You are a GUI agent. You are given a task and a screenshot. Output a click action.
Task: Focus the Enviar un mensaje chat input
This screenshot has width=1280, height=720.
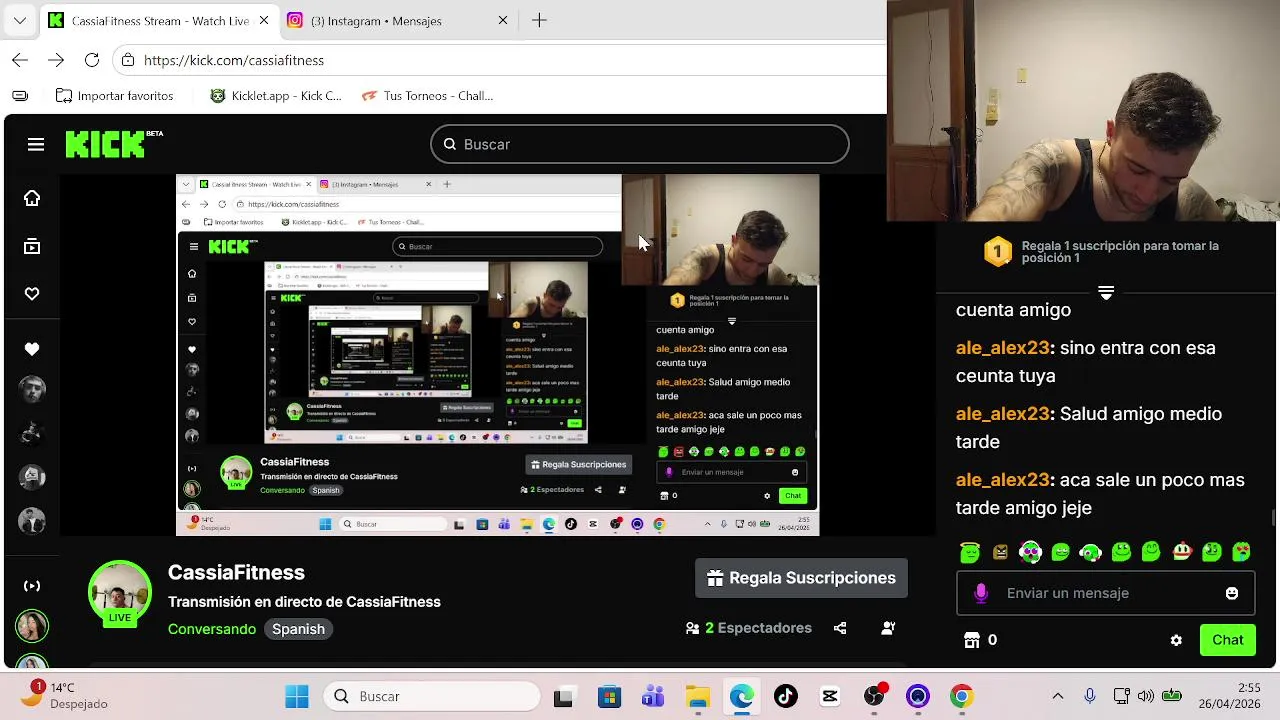point(1106,593)
